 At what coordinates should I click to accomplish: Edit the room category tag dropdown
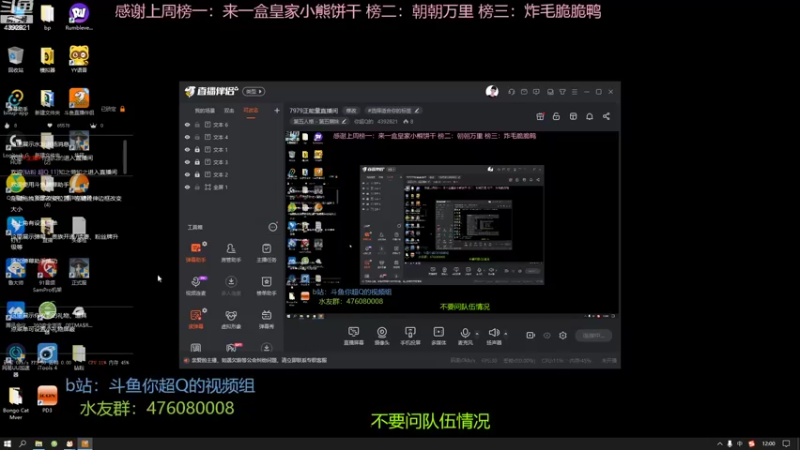320,121
